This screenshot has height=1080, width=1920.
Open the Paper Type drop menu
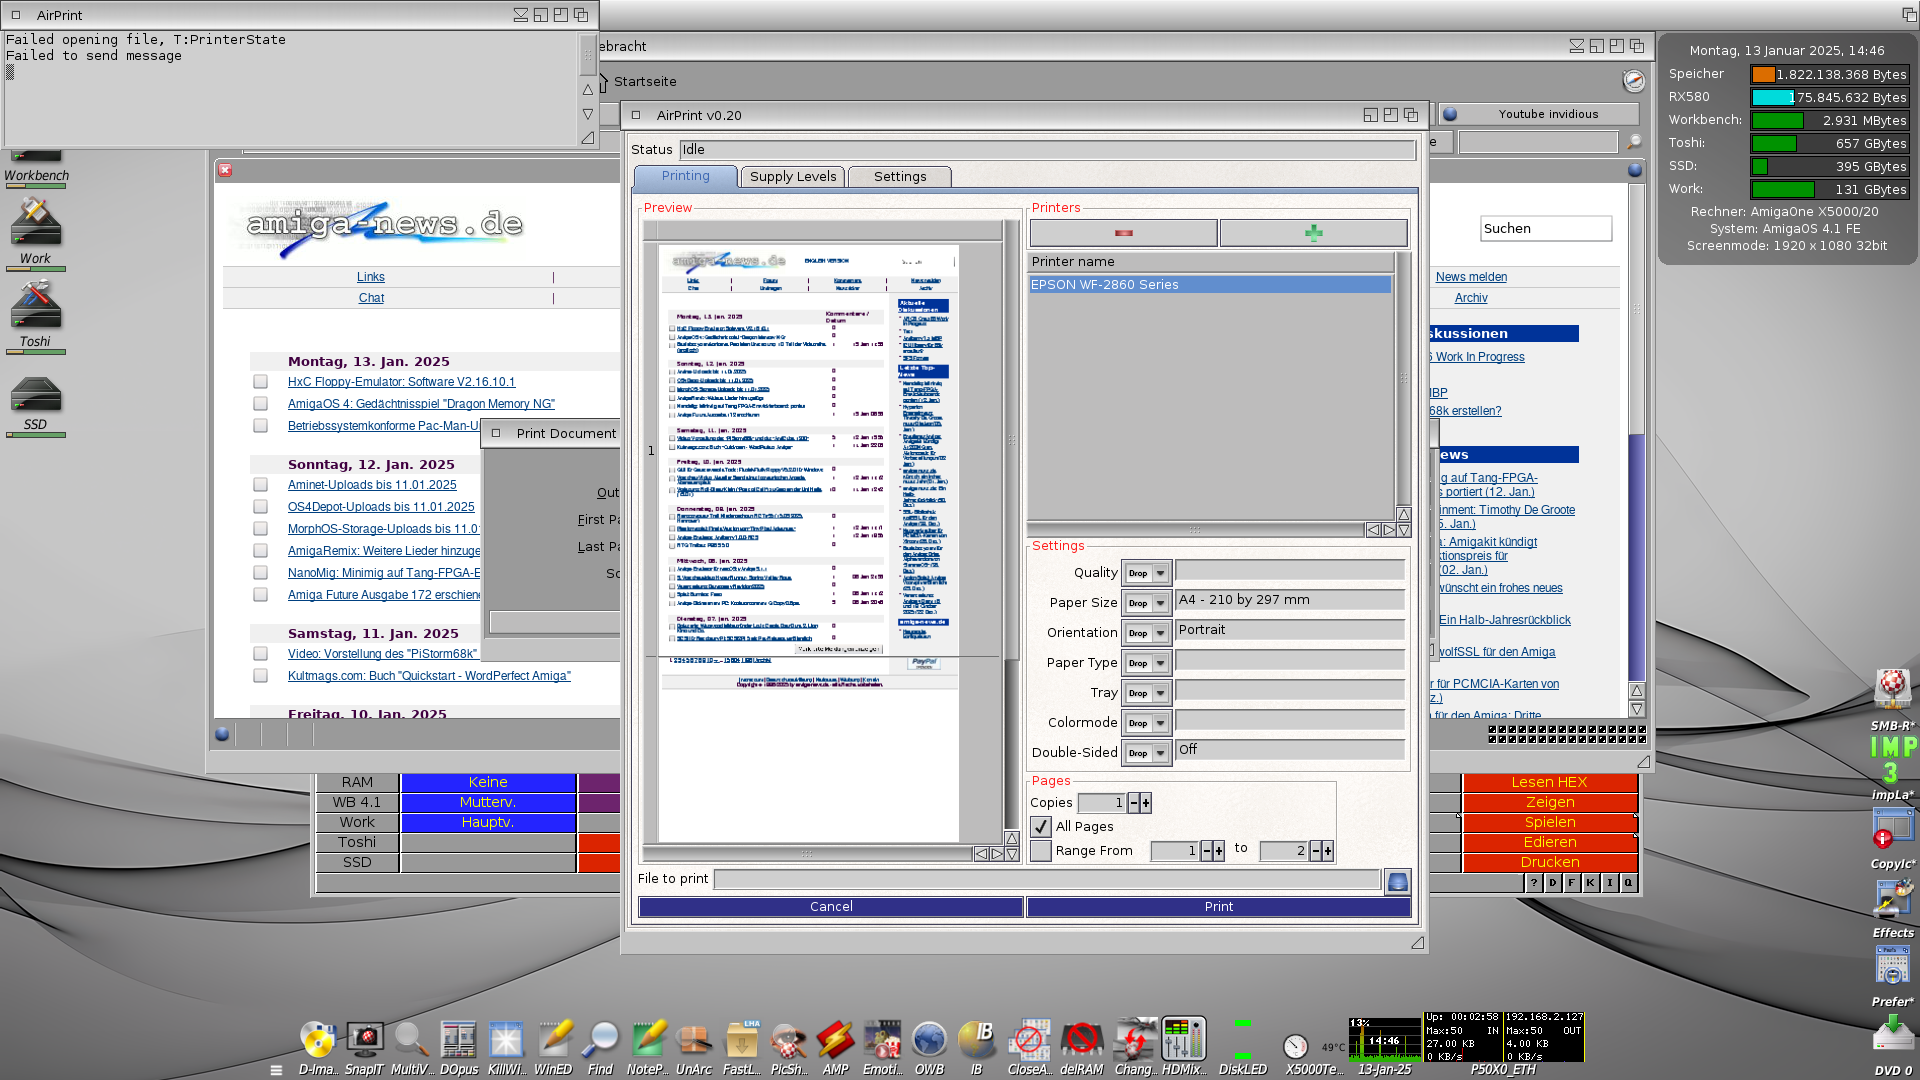pos(1146,664)
